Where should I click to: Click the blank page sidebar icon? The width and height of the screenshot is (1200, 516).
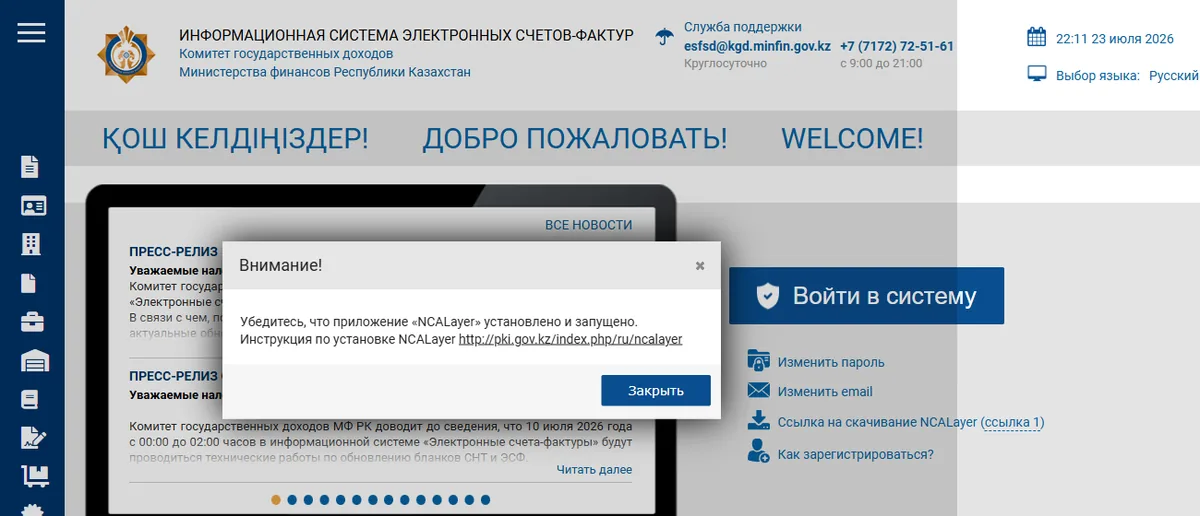pos(29,283)
